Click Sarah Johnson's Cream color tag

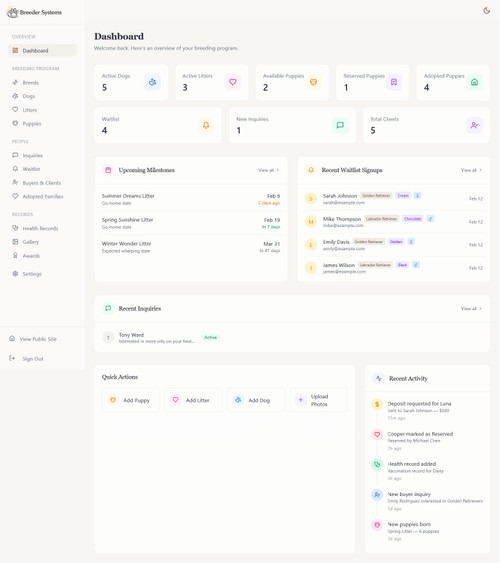(x=403, y=196)
